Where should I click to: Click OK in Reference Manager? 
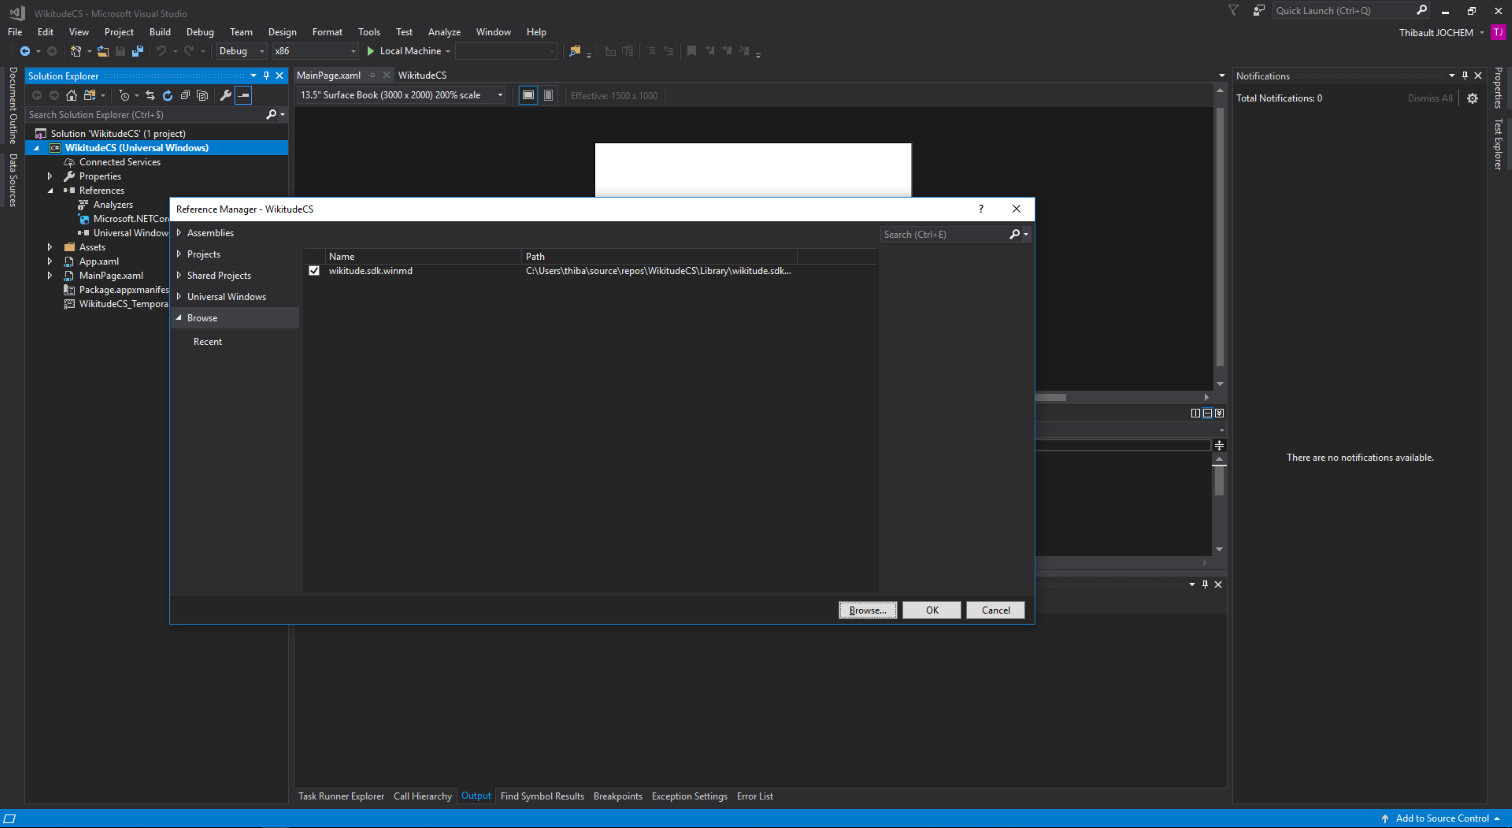tap(932, 610)
